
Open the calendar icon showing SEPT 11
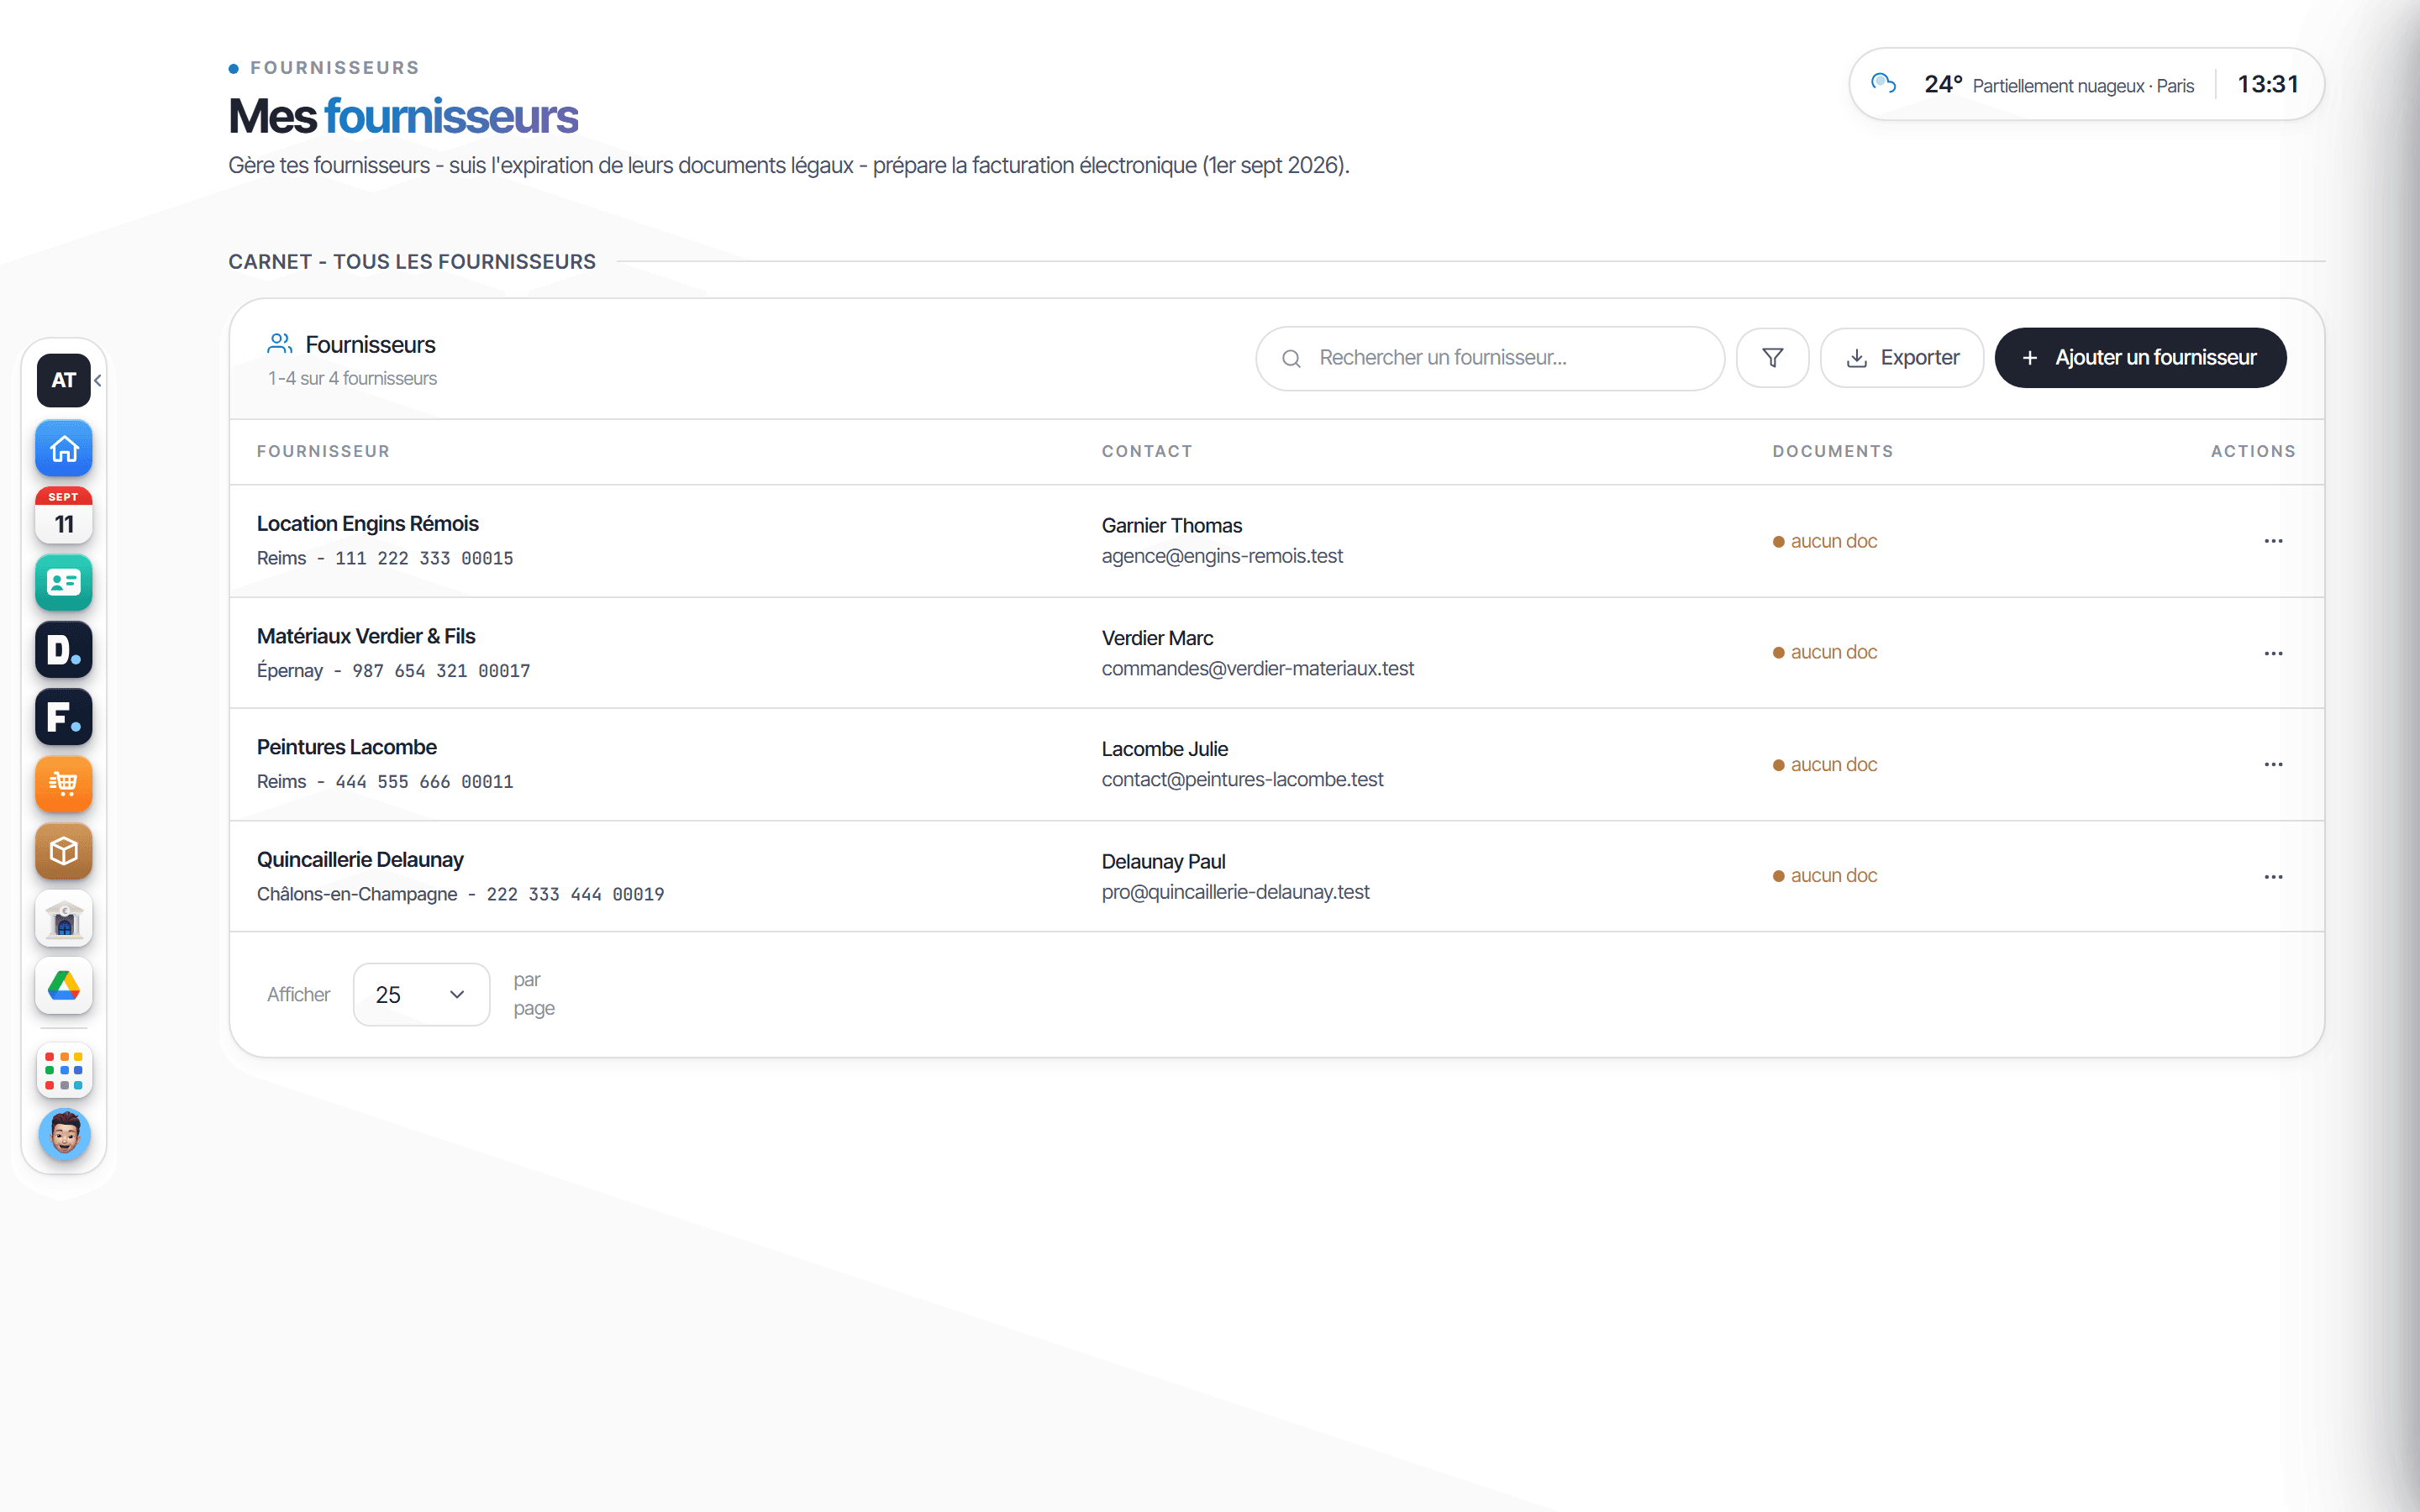64,515
